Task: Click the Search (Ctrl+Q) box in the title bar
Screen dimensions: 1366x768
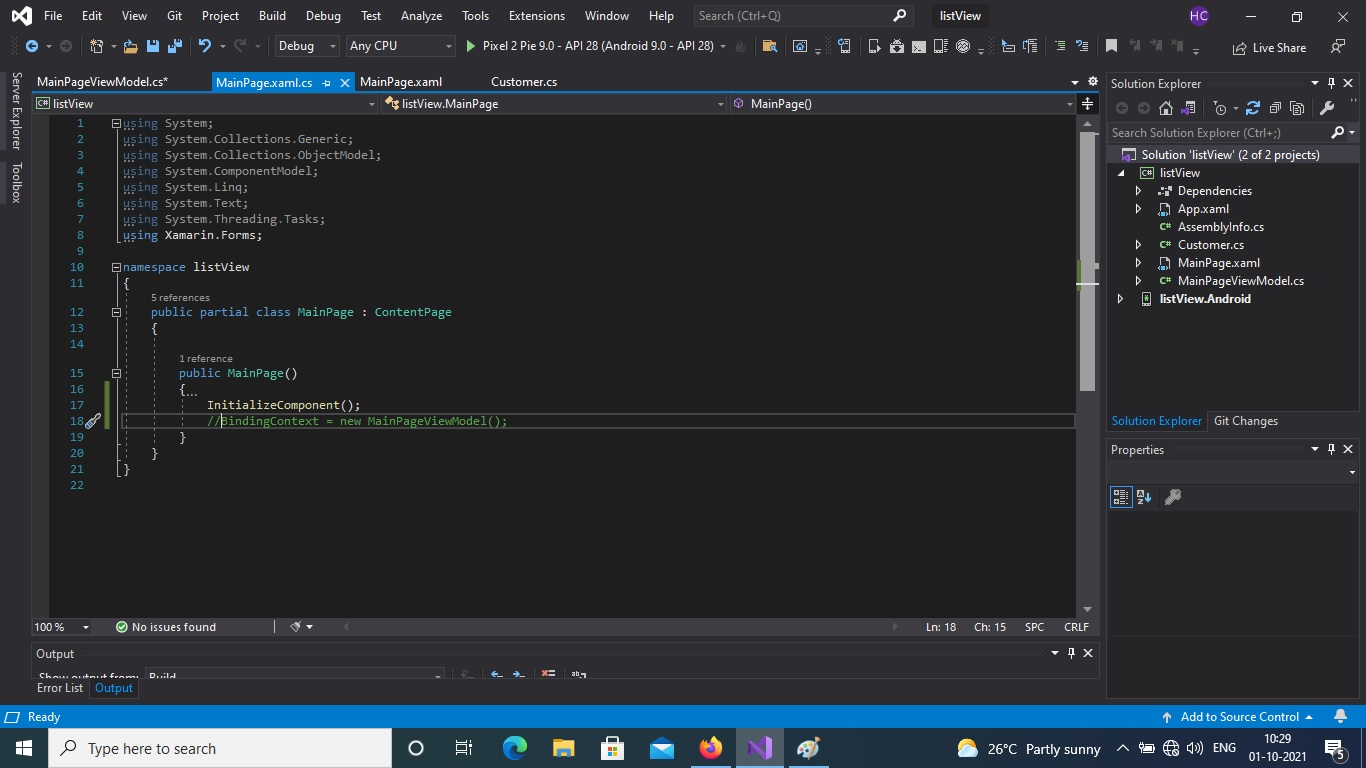Action: (802, 16)
